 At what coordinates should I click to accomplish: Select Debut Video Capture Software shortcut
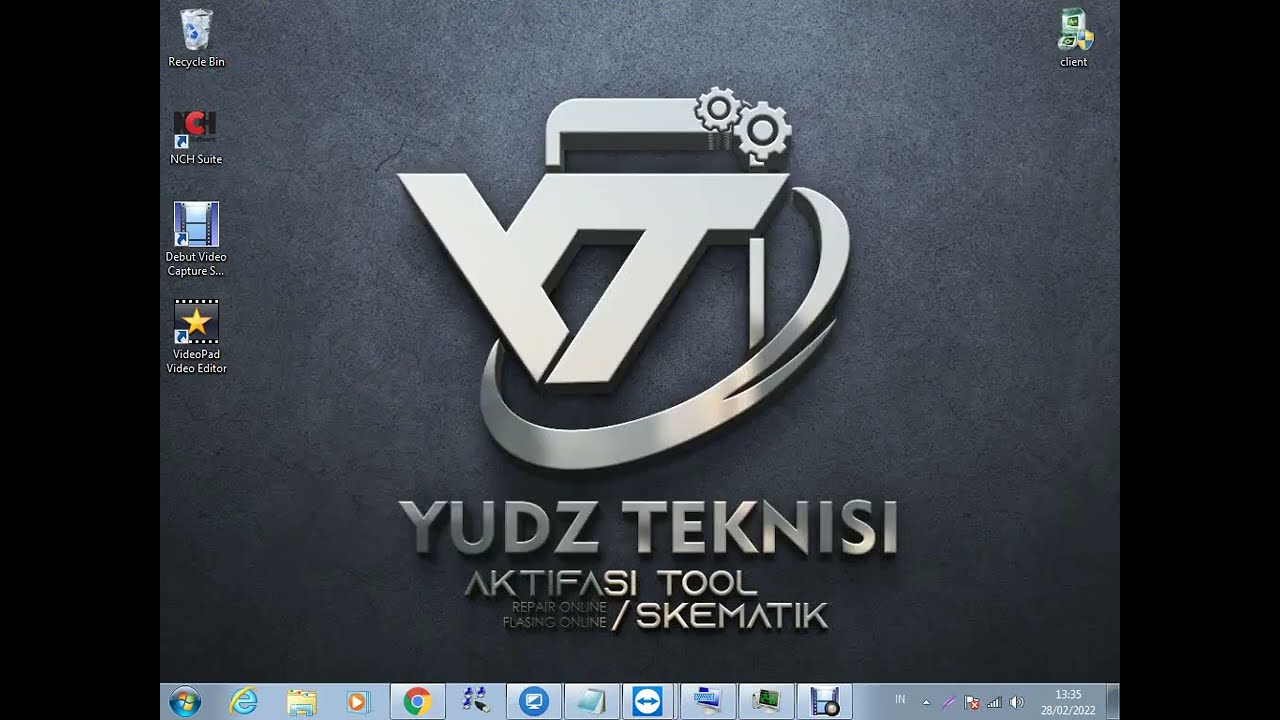click(x=196, y=240)
